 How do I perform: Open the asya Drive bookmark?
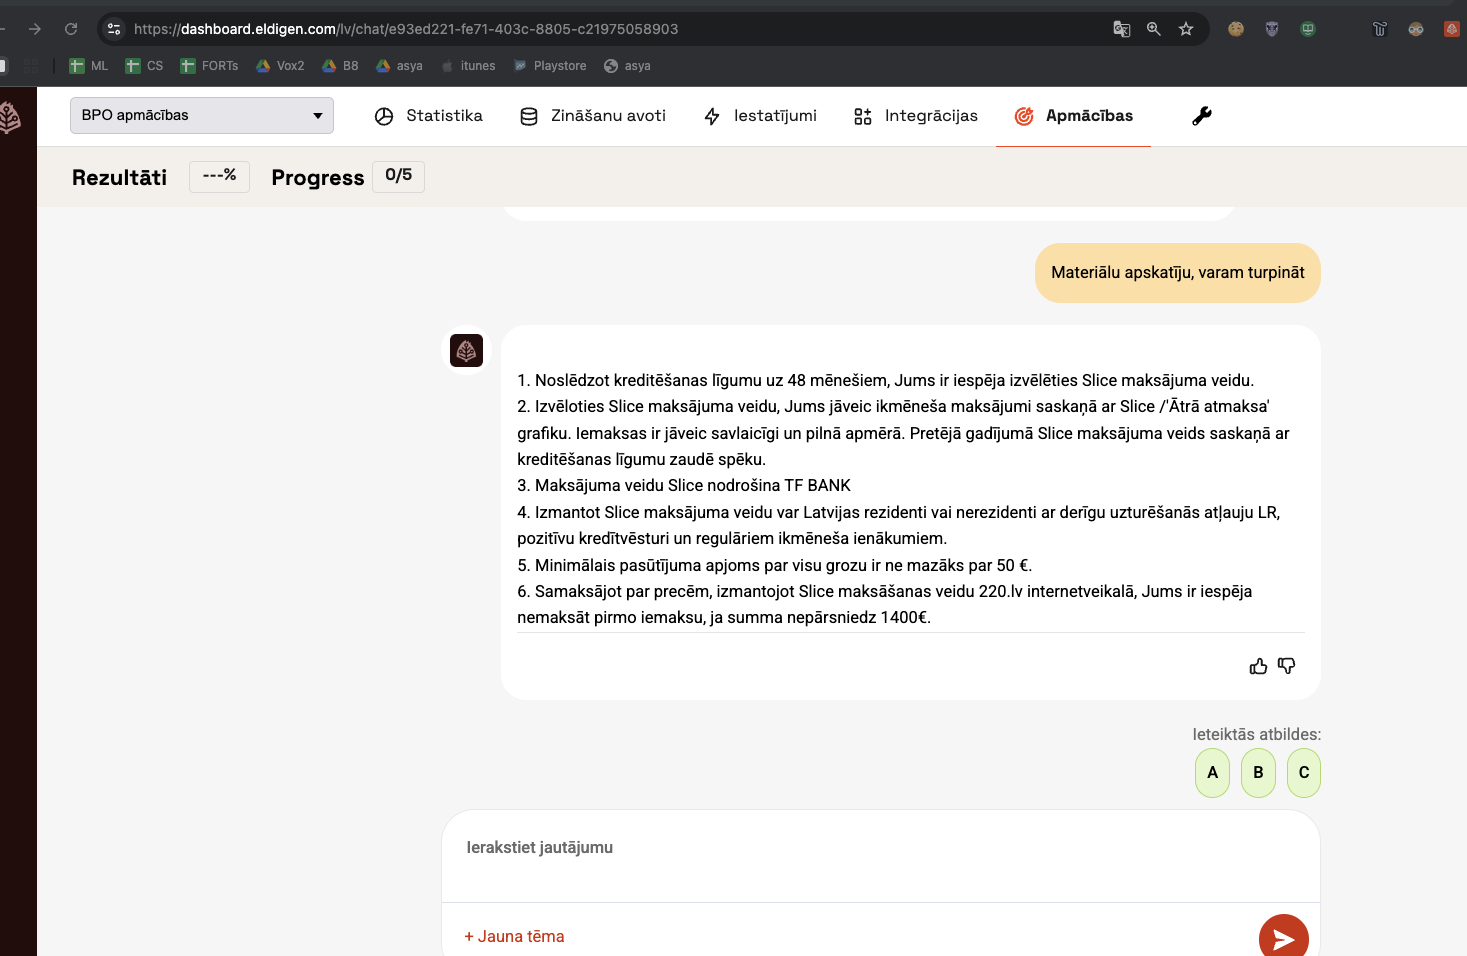399,66
